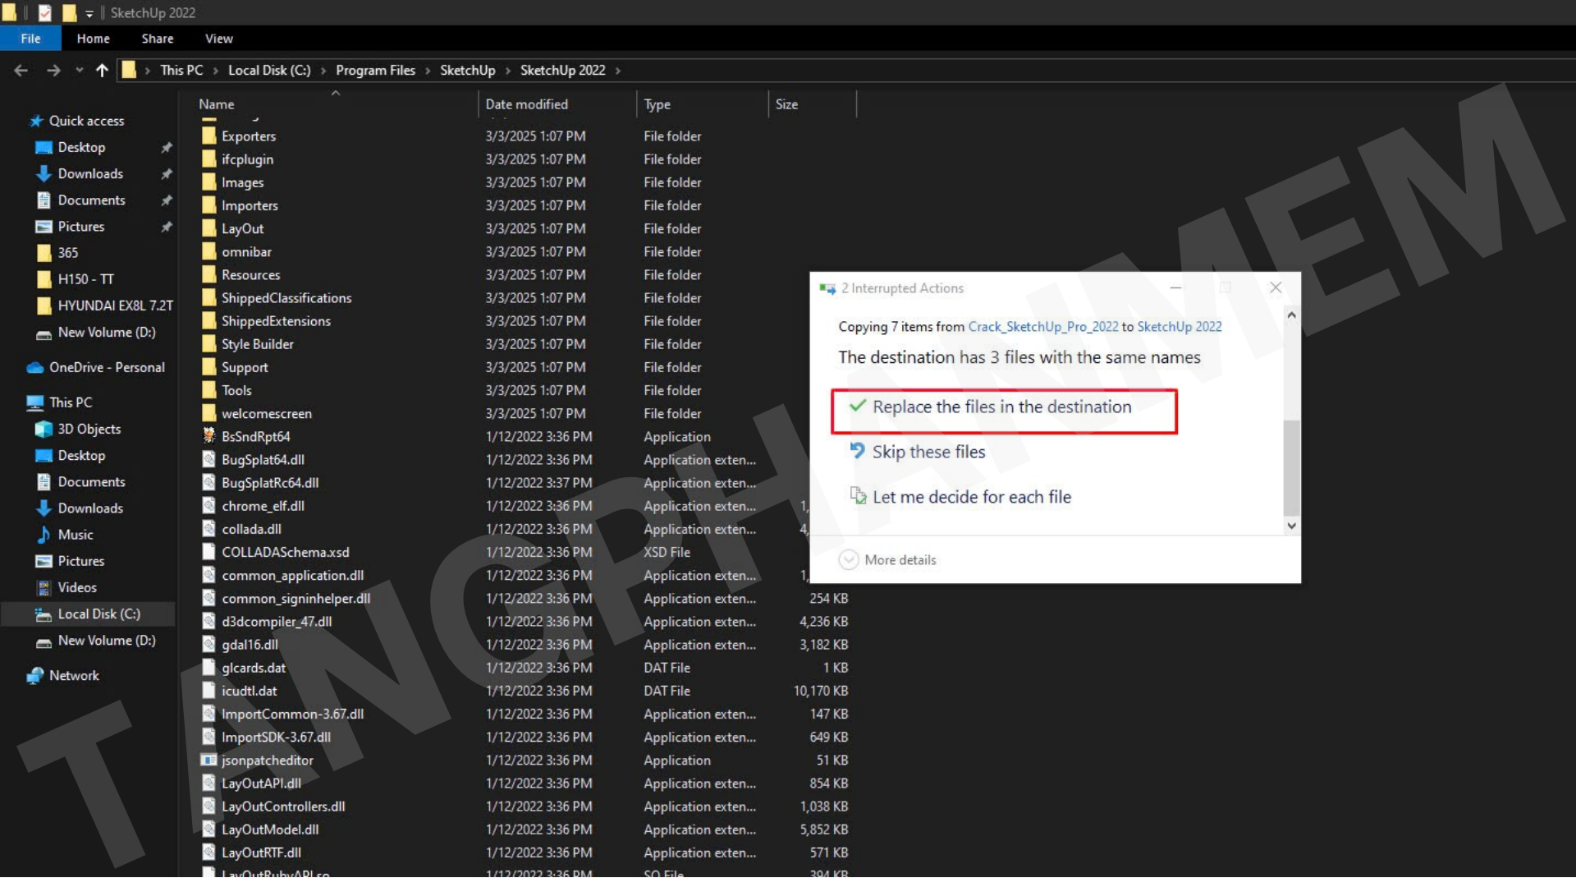This screenshot has height=887, width=1576.
Task: Go up one folder level arrow
Action: pos(102,70)
